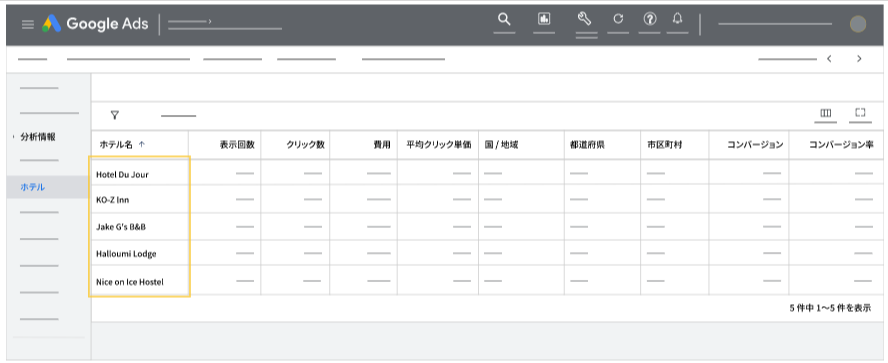Open the reports chart icon
Screen dimensions: 888x363
[544, 19]
